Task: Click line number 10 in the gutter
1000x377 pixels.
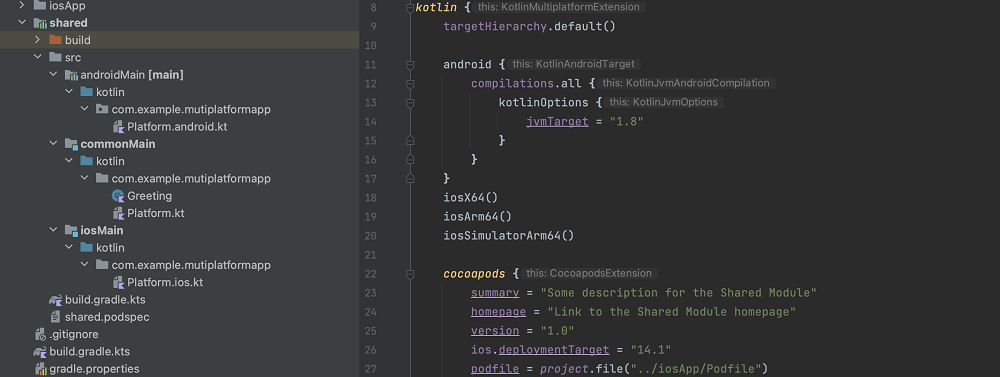Action: pos(371,46)
